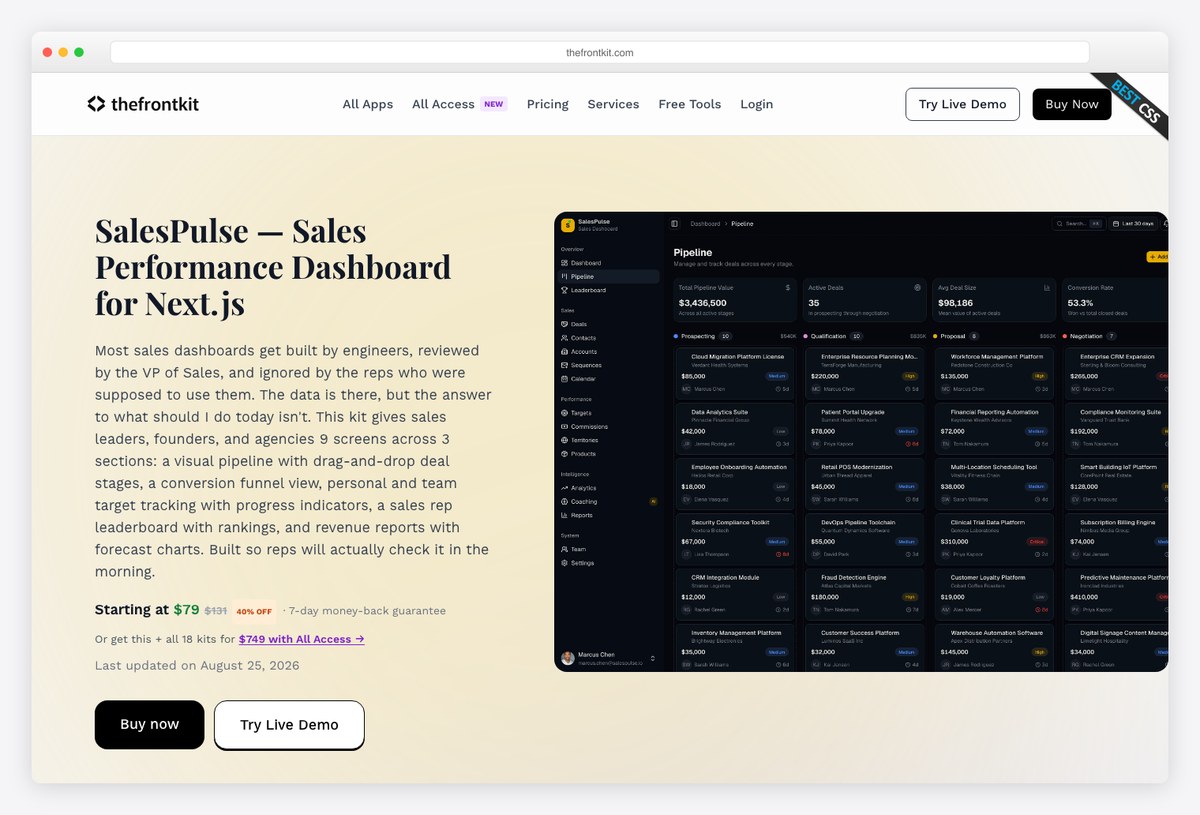Open Services nav item

click(613, 104)
